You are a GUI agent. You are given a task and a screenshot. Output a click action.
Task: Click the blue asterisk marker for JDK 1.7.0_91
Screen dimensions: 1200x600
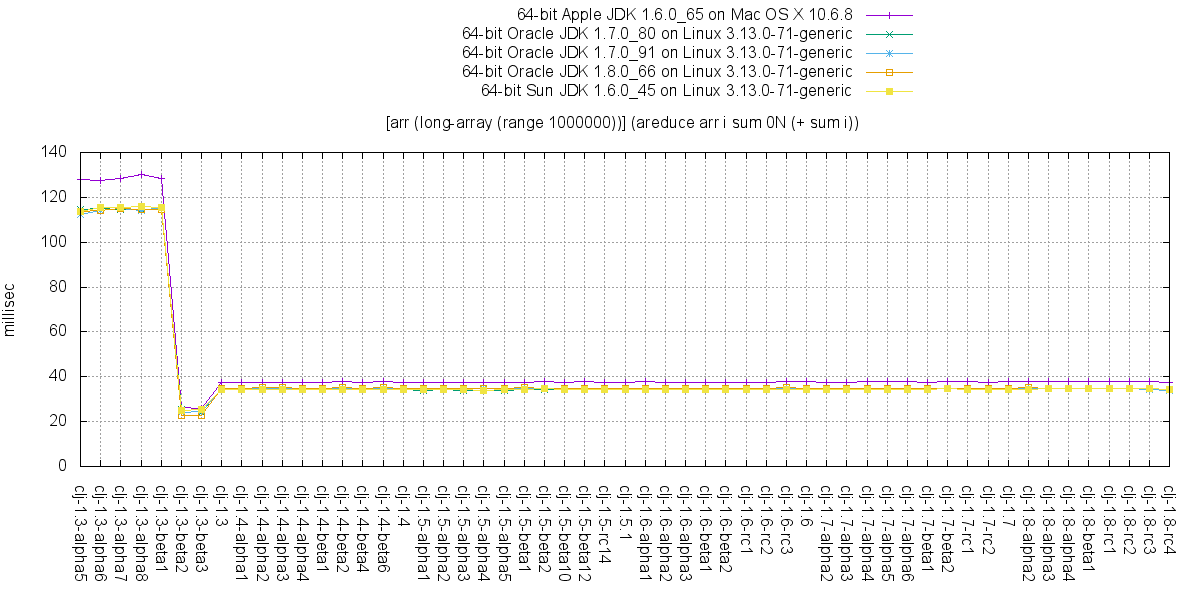(887, 52)
